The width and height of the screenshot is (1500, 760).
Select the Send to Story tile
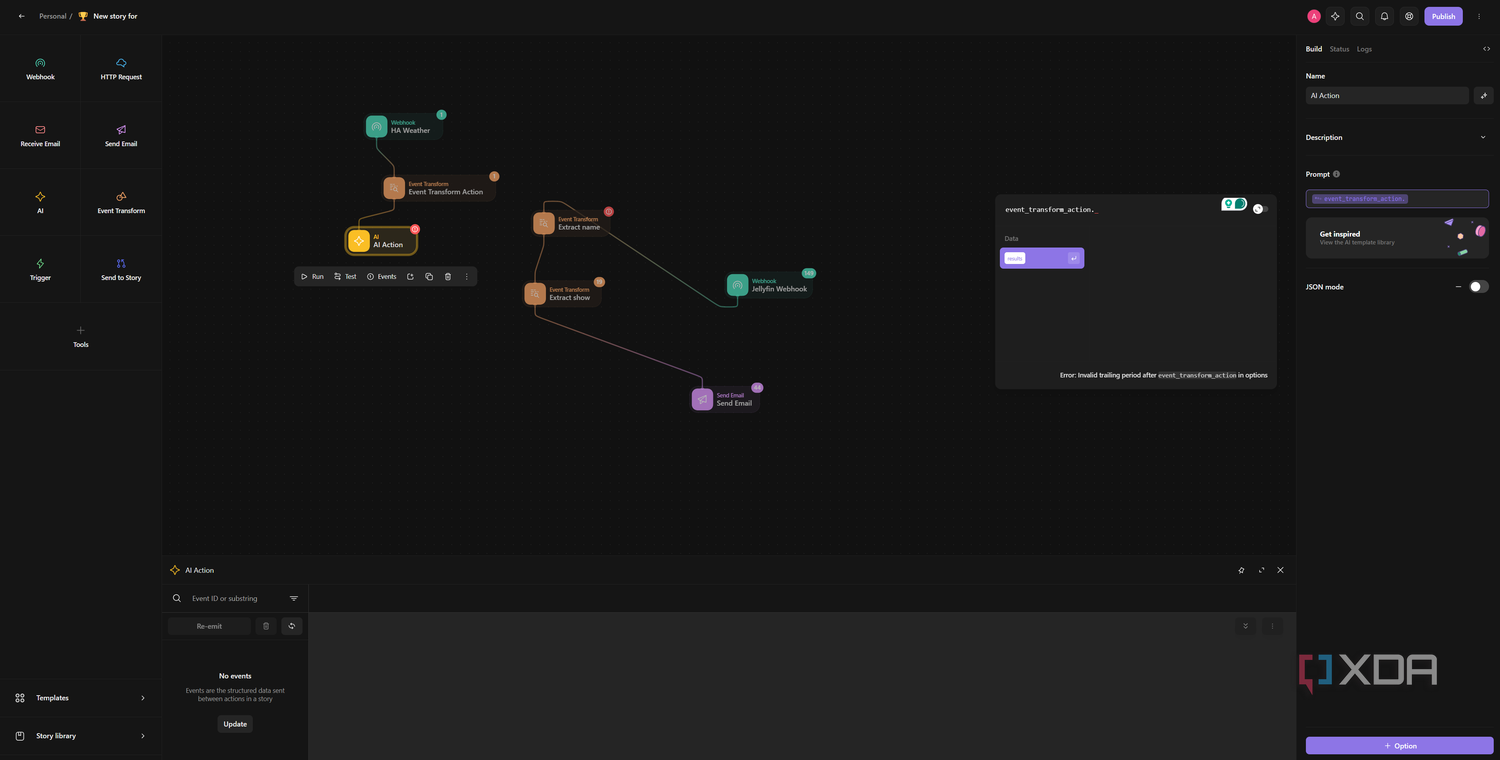121,269
